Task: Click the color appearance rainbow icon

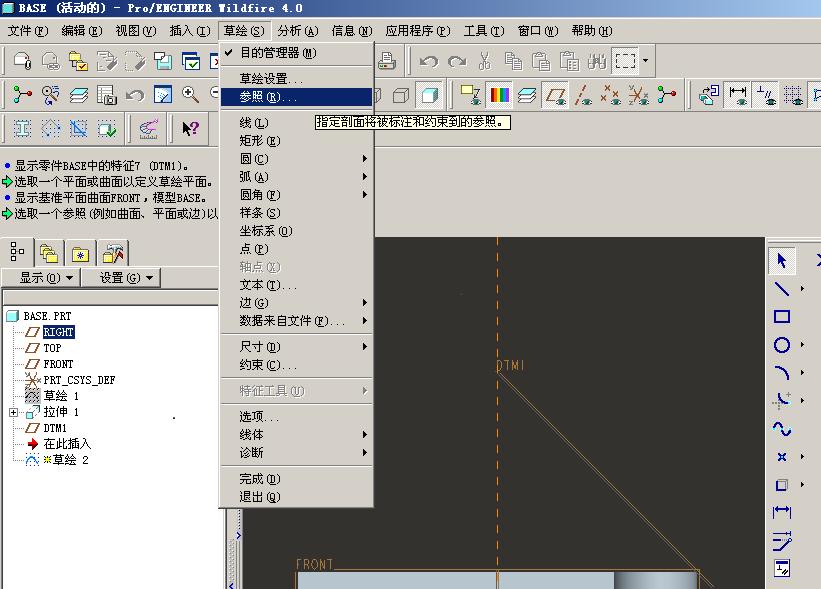Action: [x=500, y=95]
